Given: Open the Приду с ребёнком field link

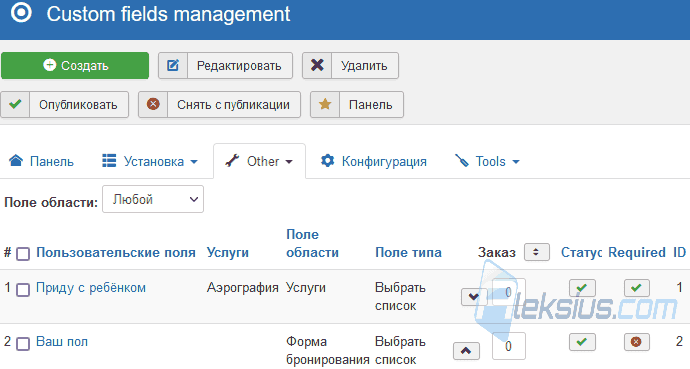Looking at the screenshot, I should (x=91, y=288).
